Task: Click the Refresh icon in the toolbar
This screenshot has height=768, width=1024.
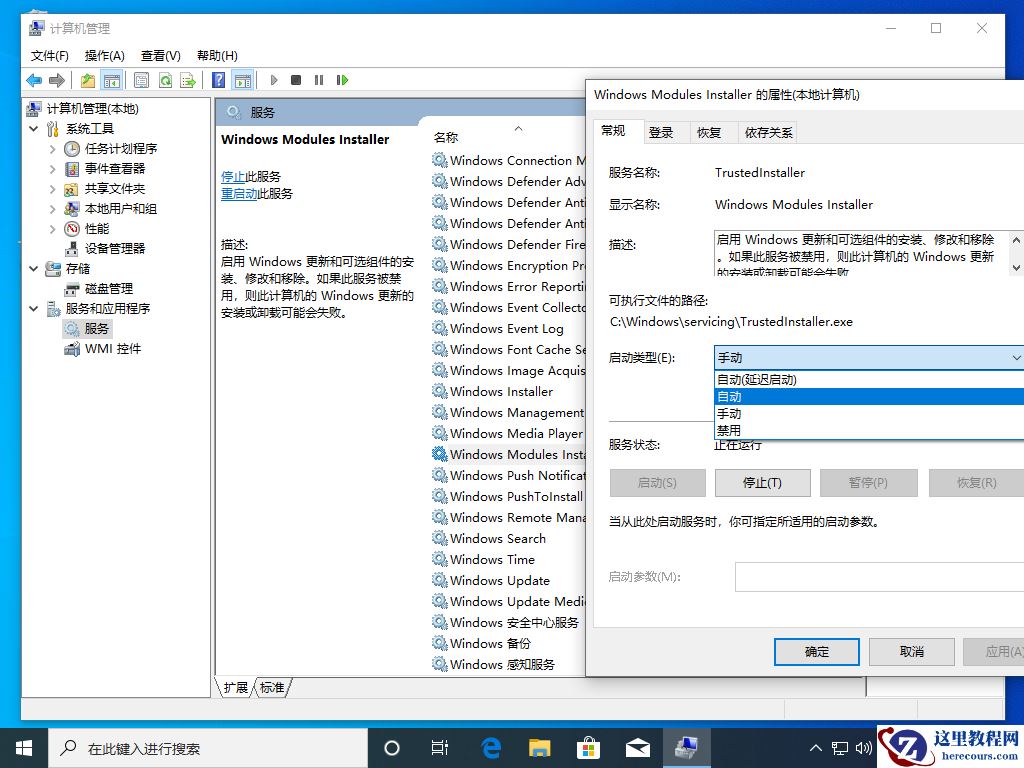Action: [x=166, y=80]
